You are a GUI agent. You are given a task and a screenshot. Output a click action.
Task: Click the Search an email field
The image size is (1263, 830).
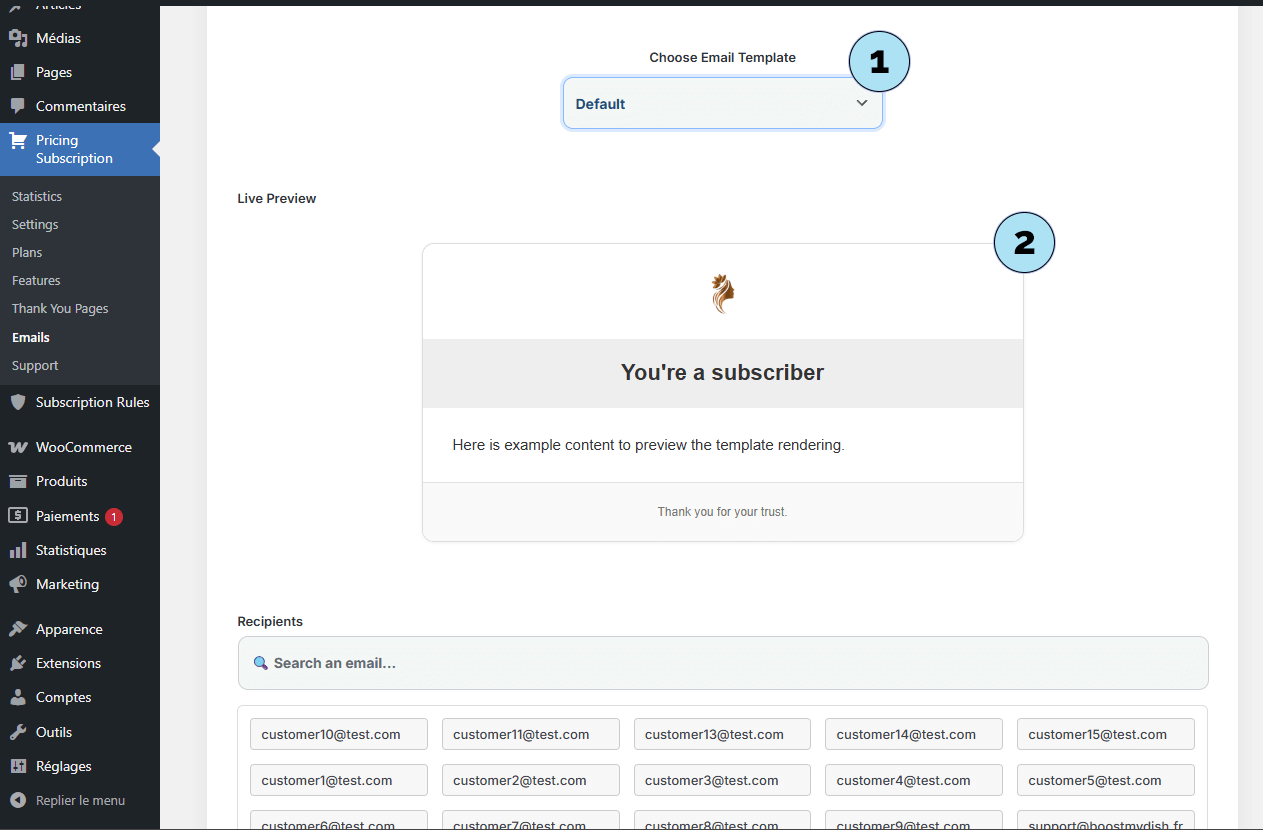(722, 663)
